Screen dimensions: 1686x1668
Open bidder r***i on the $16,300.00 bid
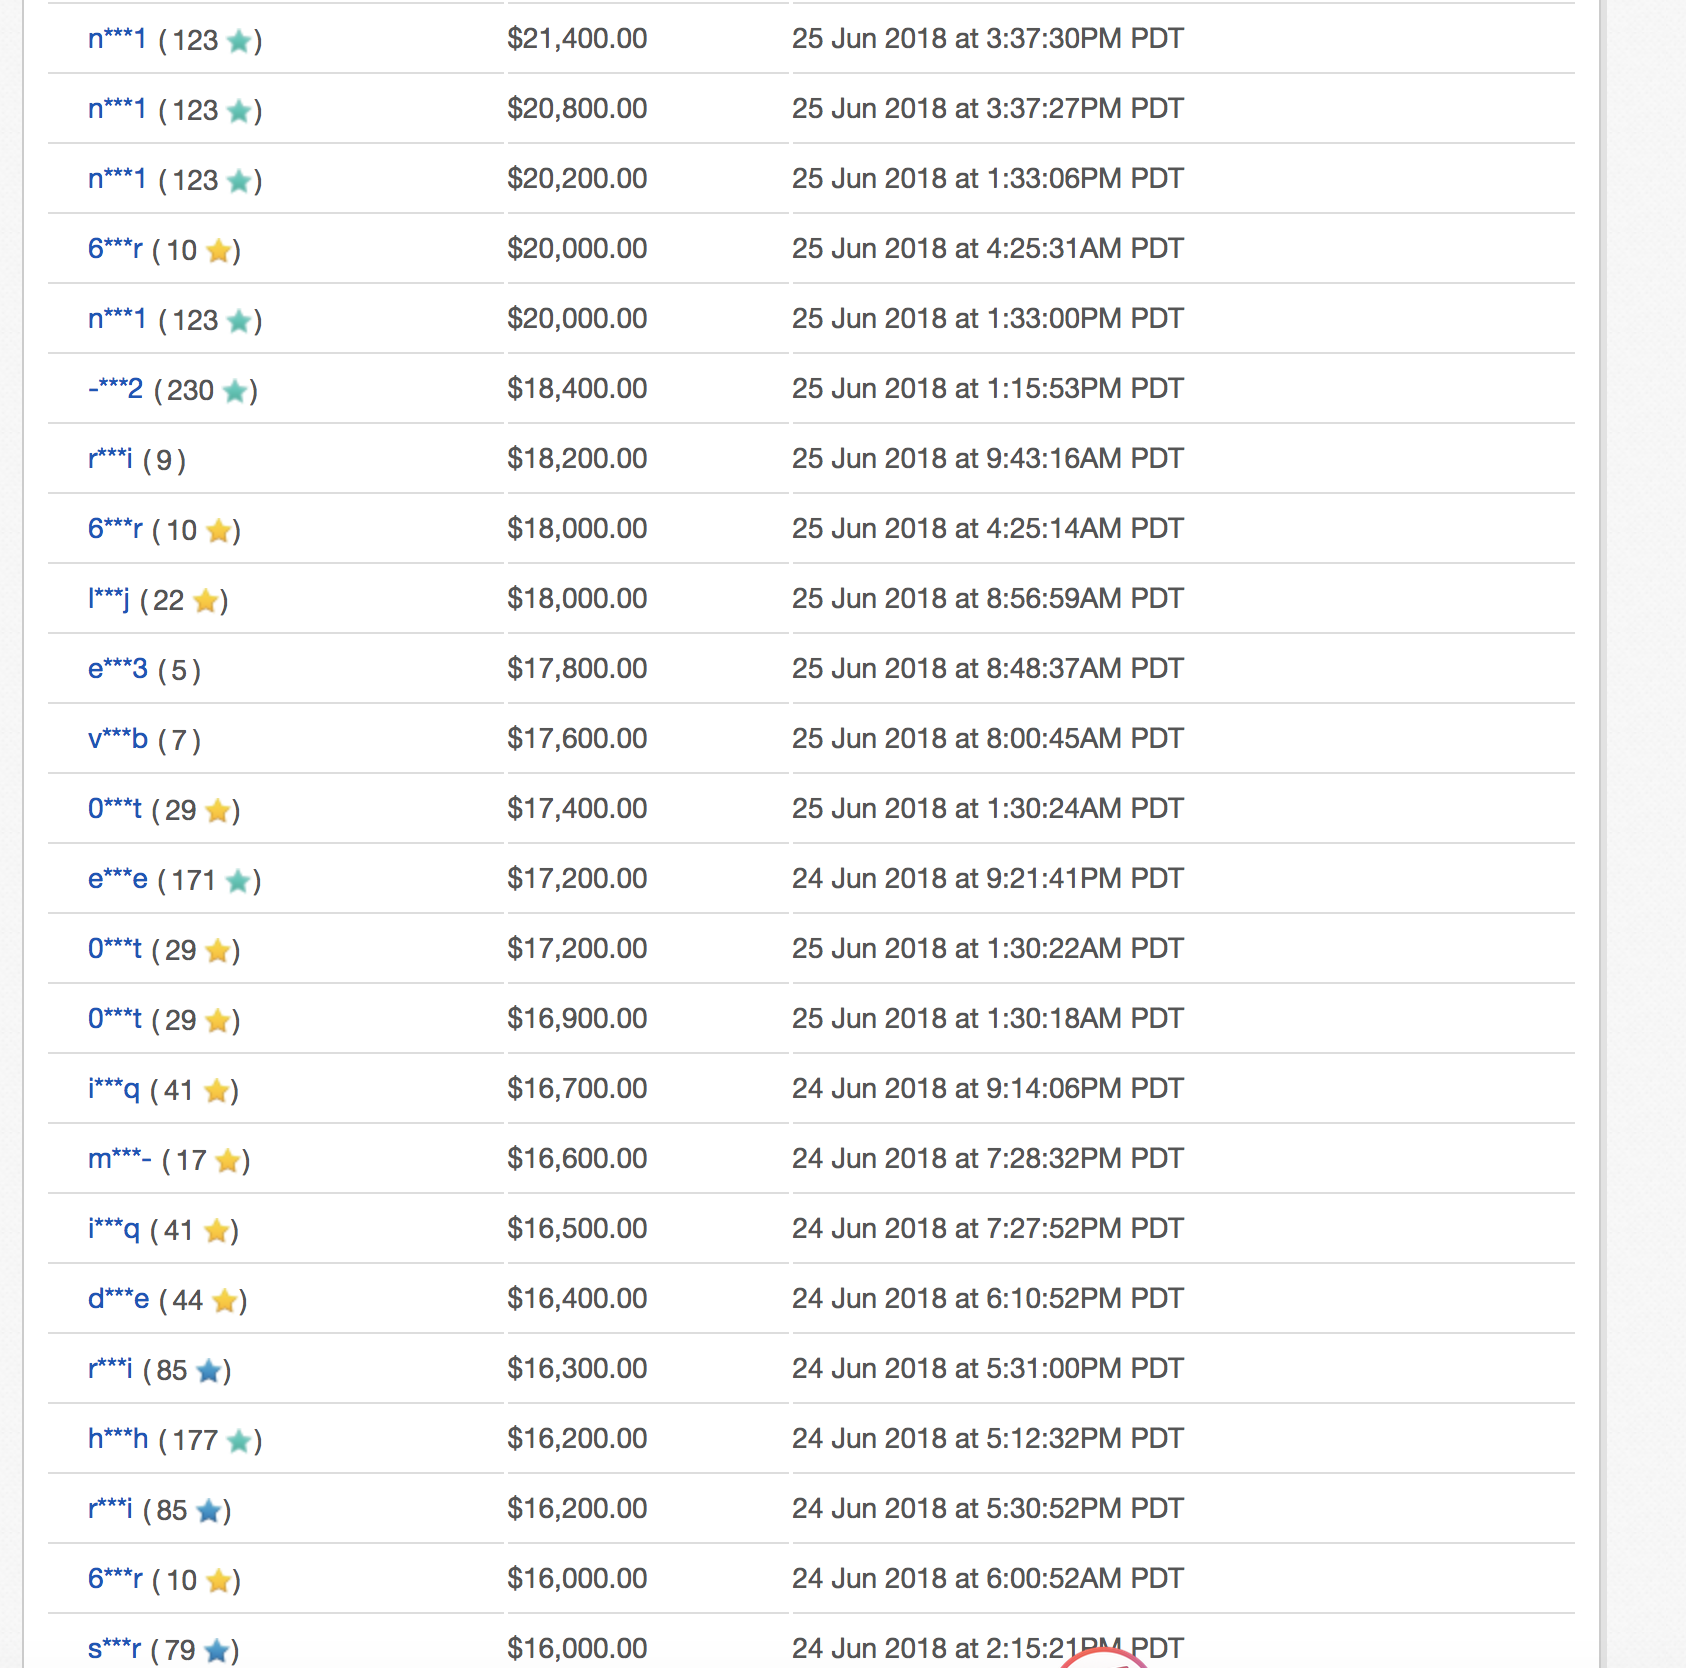coord(110,1369)
